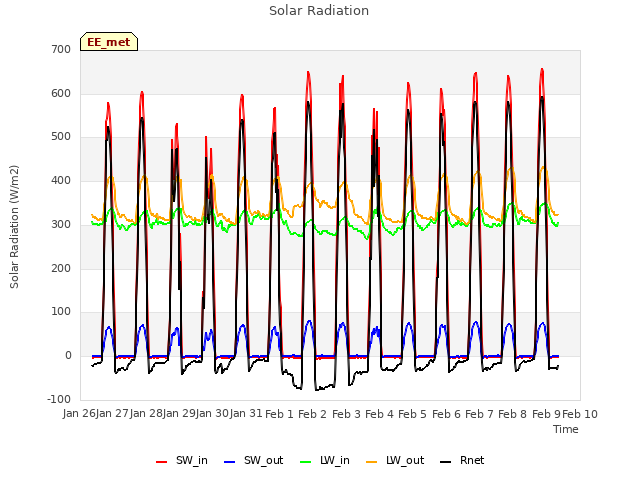The image size is (640, 480).
Task: Click the Feb 8 x-axis tick label
Action: [x=513, y=414]
